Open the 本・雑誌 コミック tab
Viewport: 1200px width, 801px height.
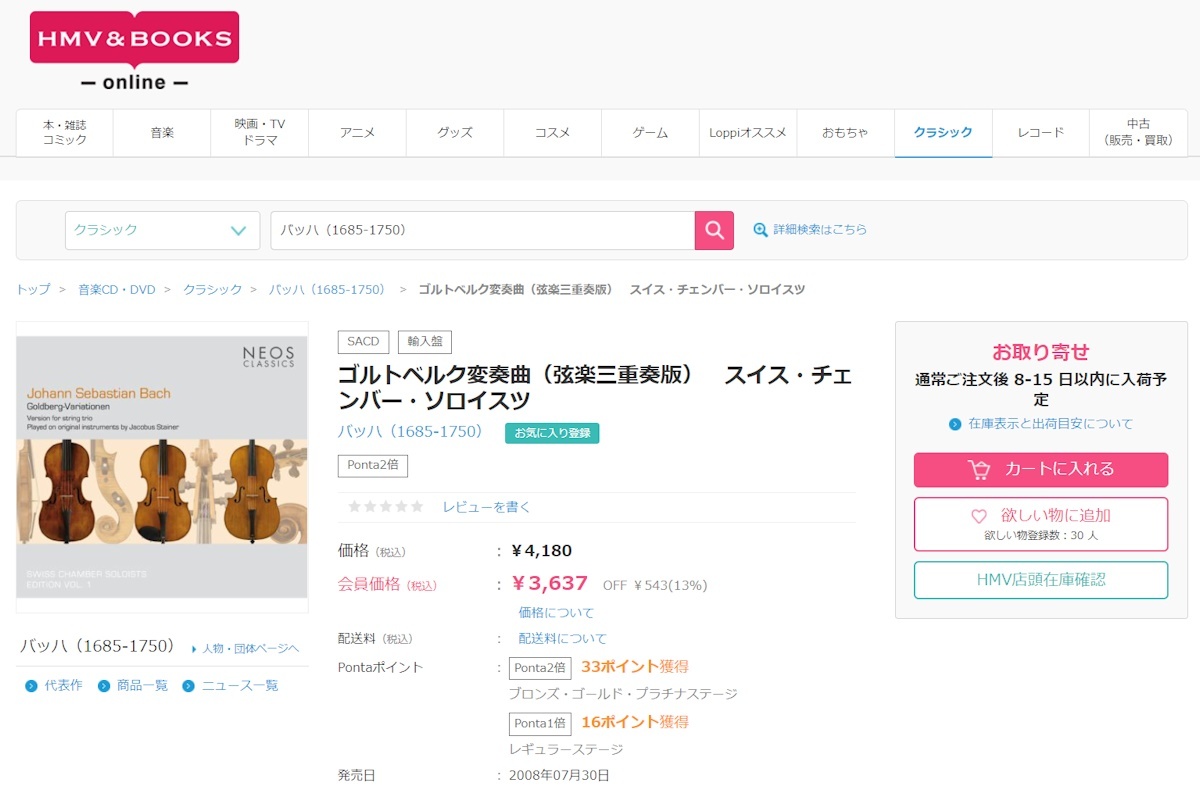(65, 133)
